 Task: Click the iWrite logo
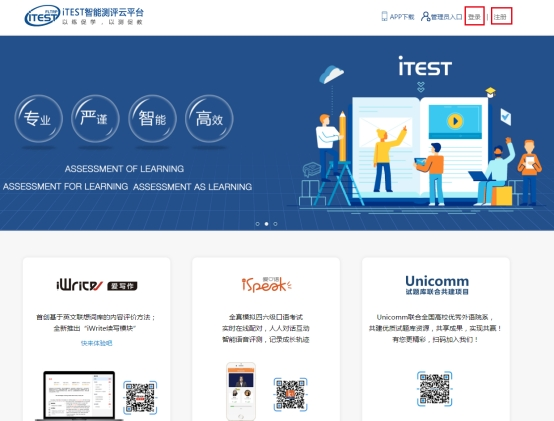coord(97,285)
